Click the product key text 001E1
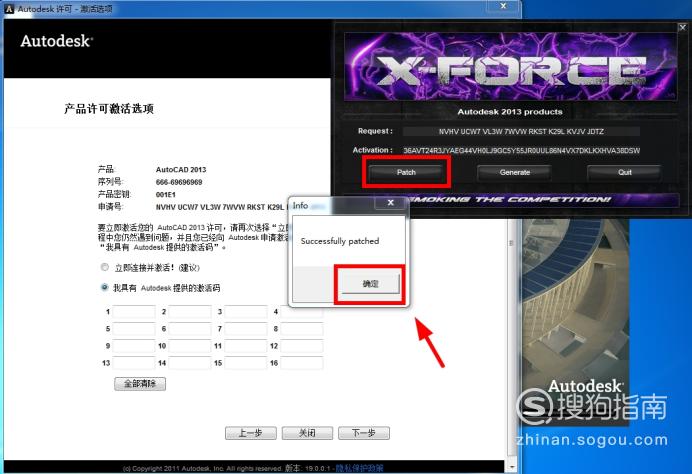The image size is (692, 474). [x=165, y=195]
